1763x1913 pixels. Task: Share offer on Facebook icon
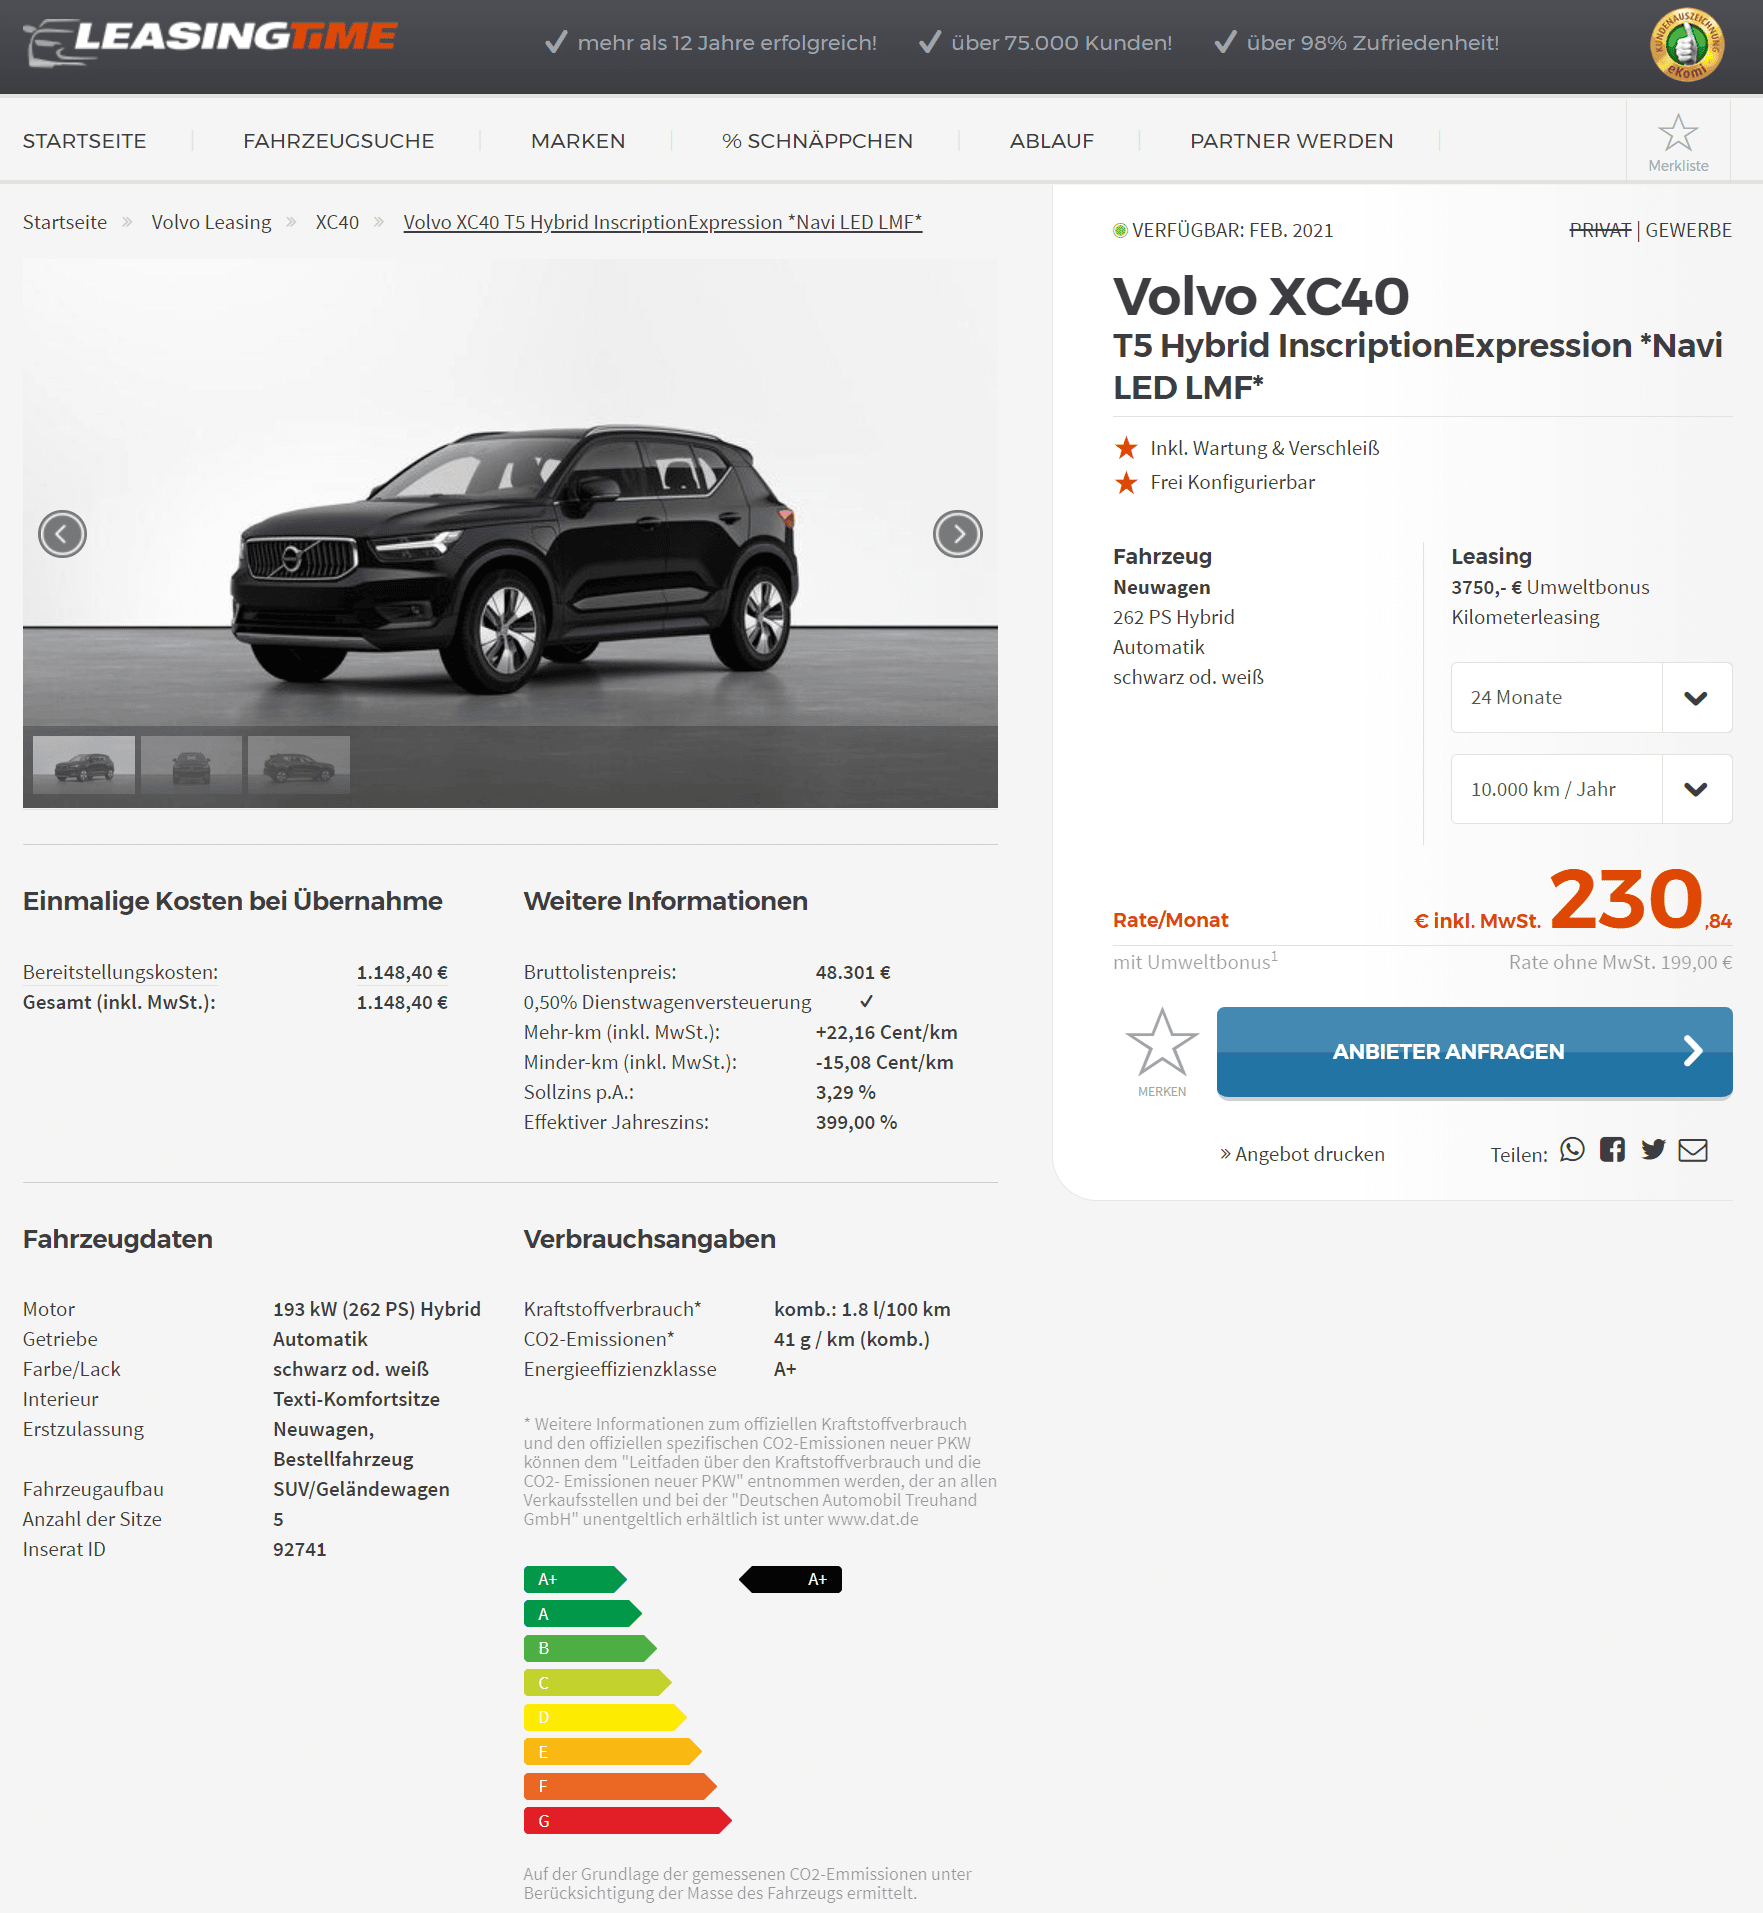tap(1612, 1150)
